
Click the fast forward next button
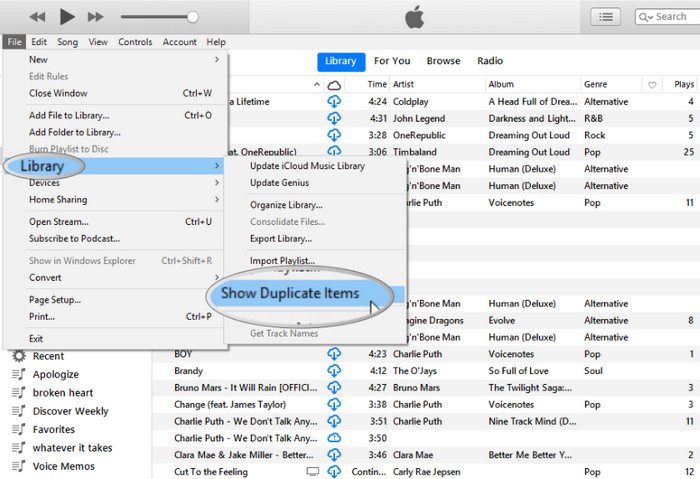[x=96, y=17]
